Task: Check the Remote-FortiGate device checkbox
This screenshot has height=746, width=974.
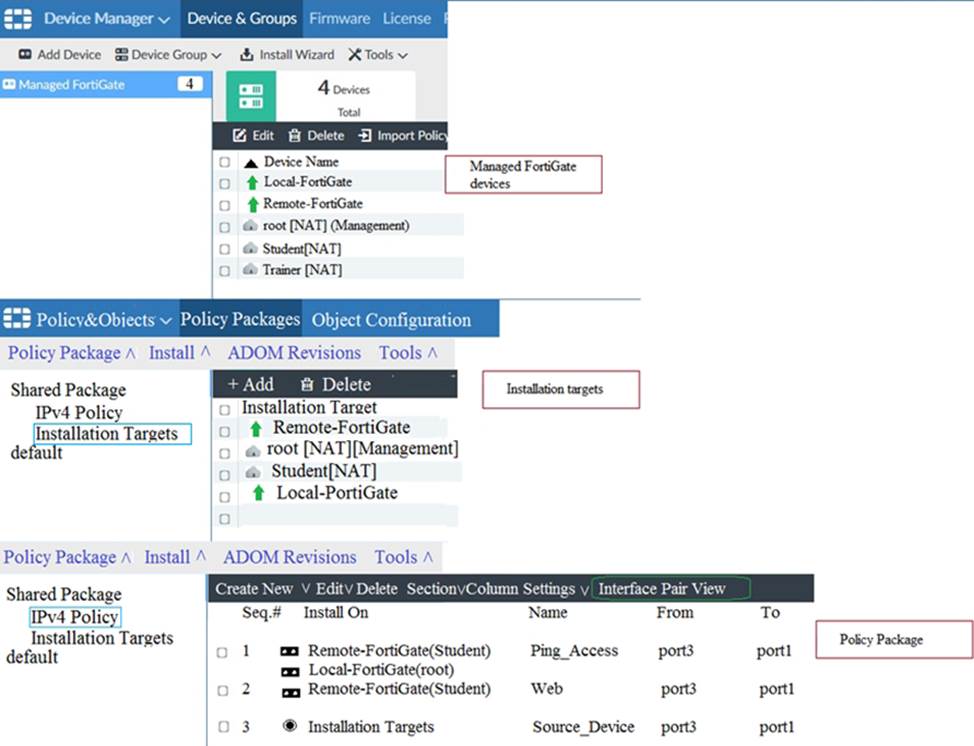Action: (x=225, y=204)
